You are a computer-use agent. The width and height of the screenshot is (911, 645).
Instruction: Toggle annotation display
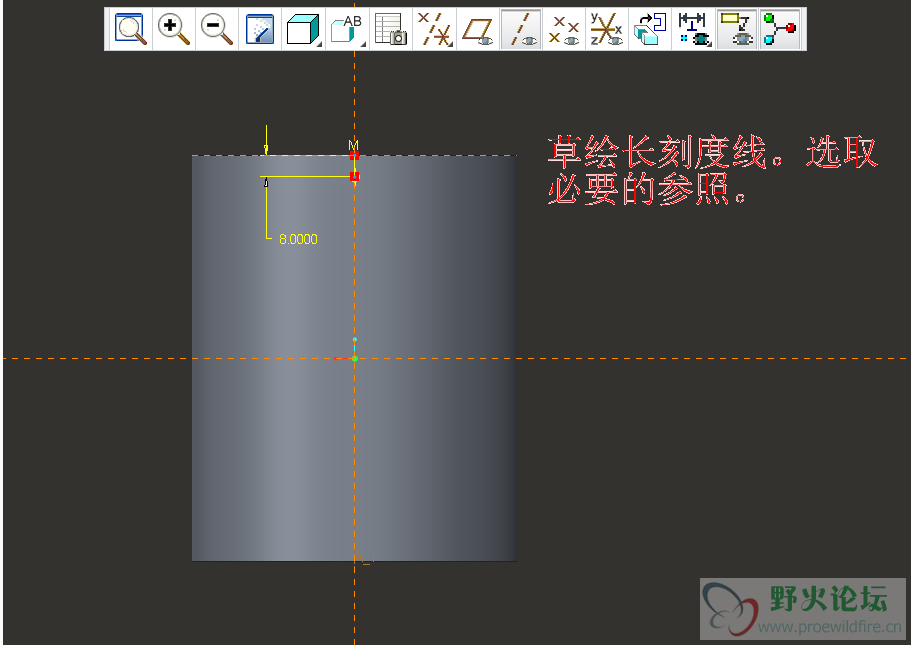pos(737,29)
